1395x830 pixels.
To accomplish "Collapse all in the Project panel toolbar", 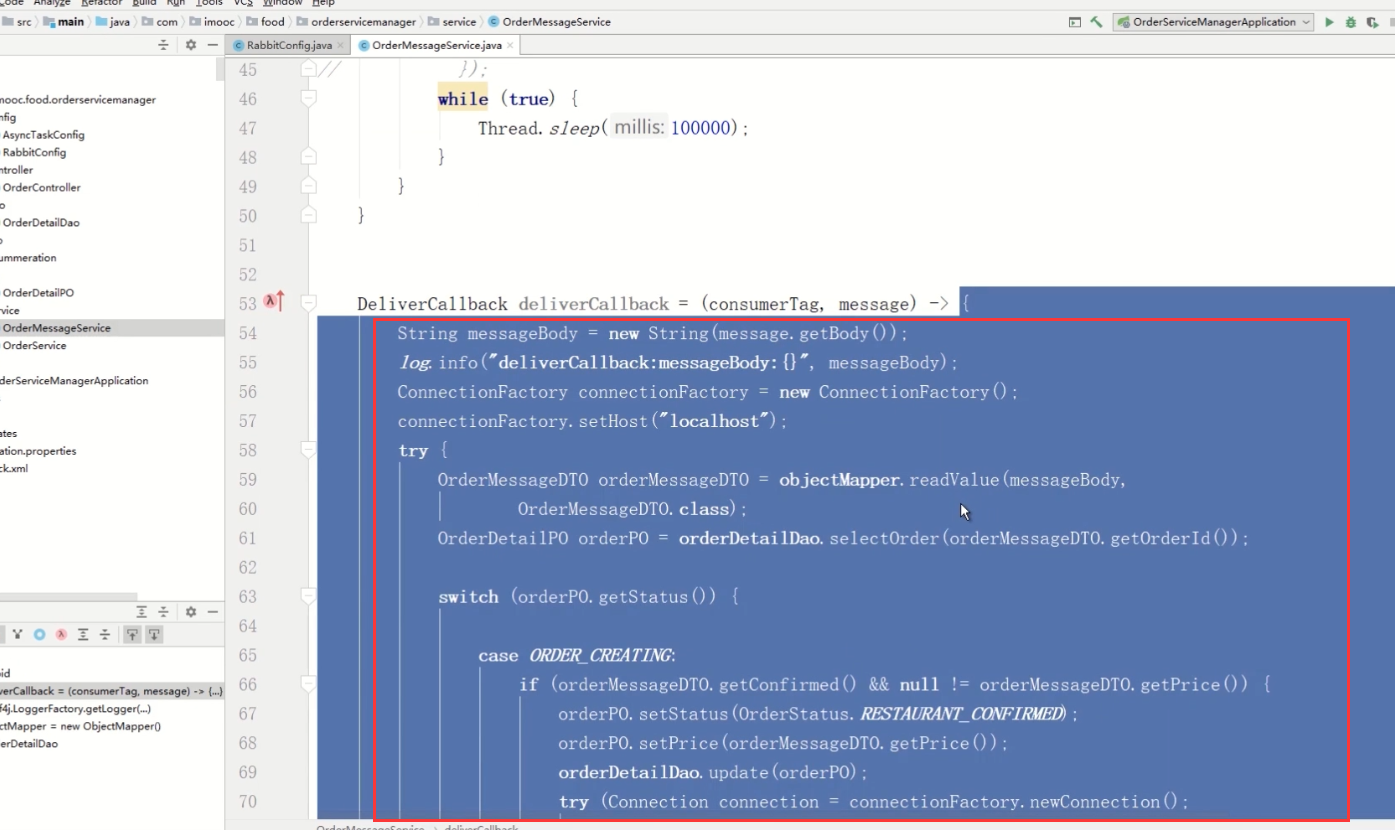I will point(164,45).
